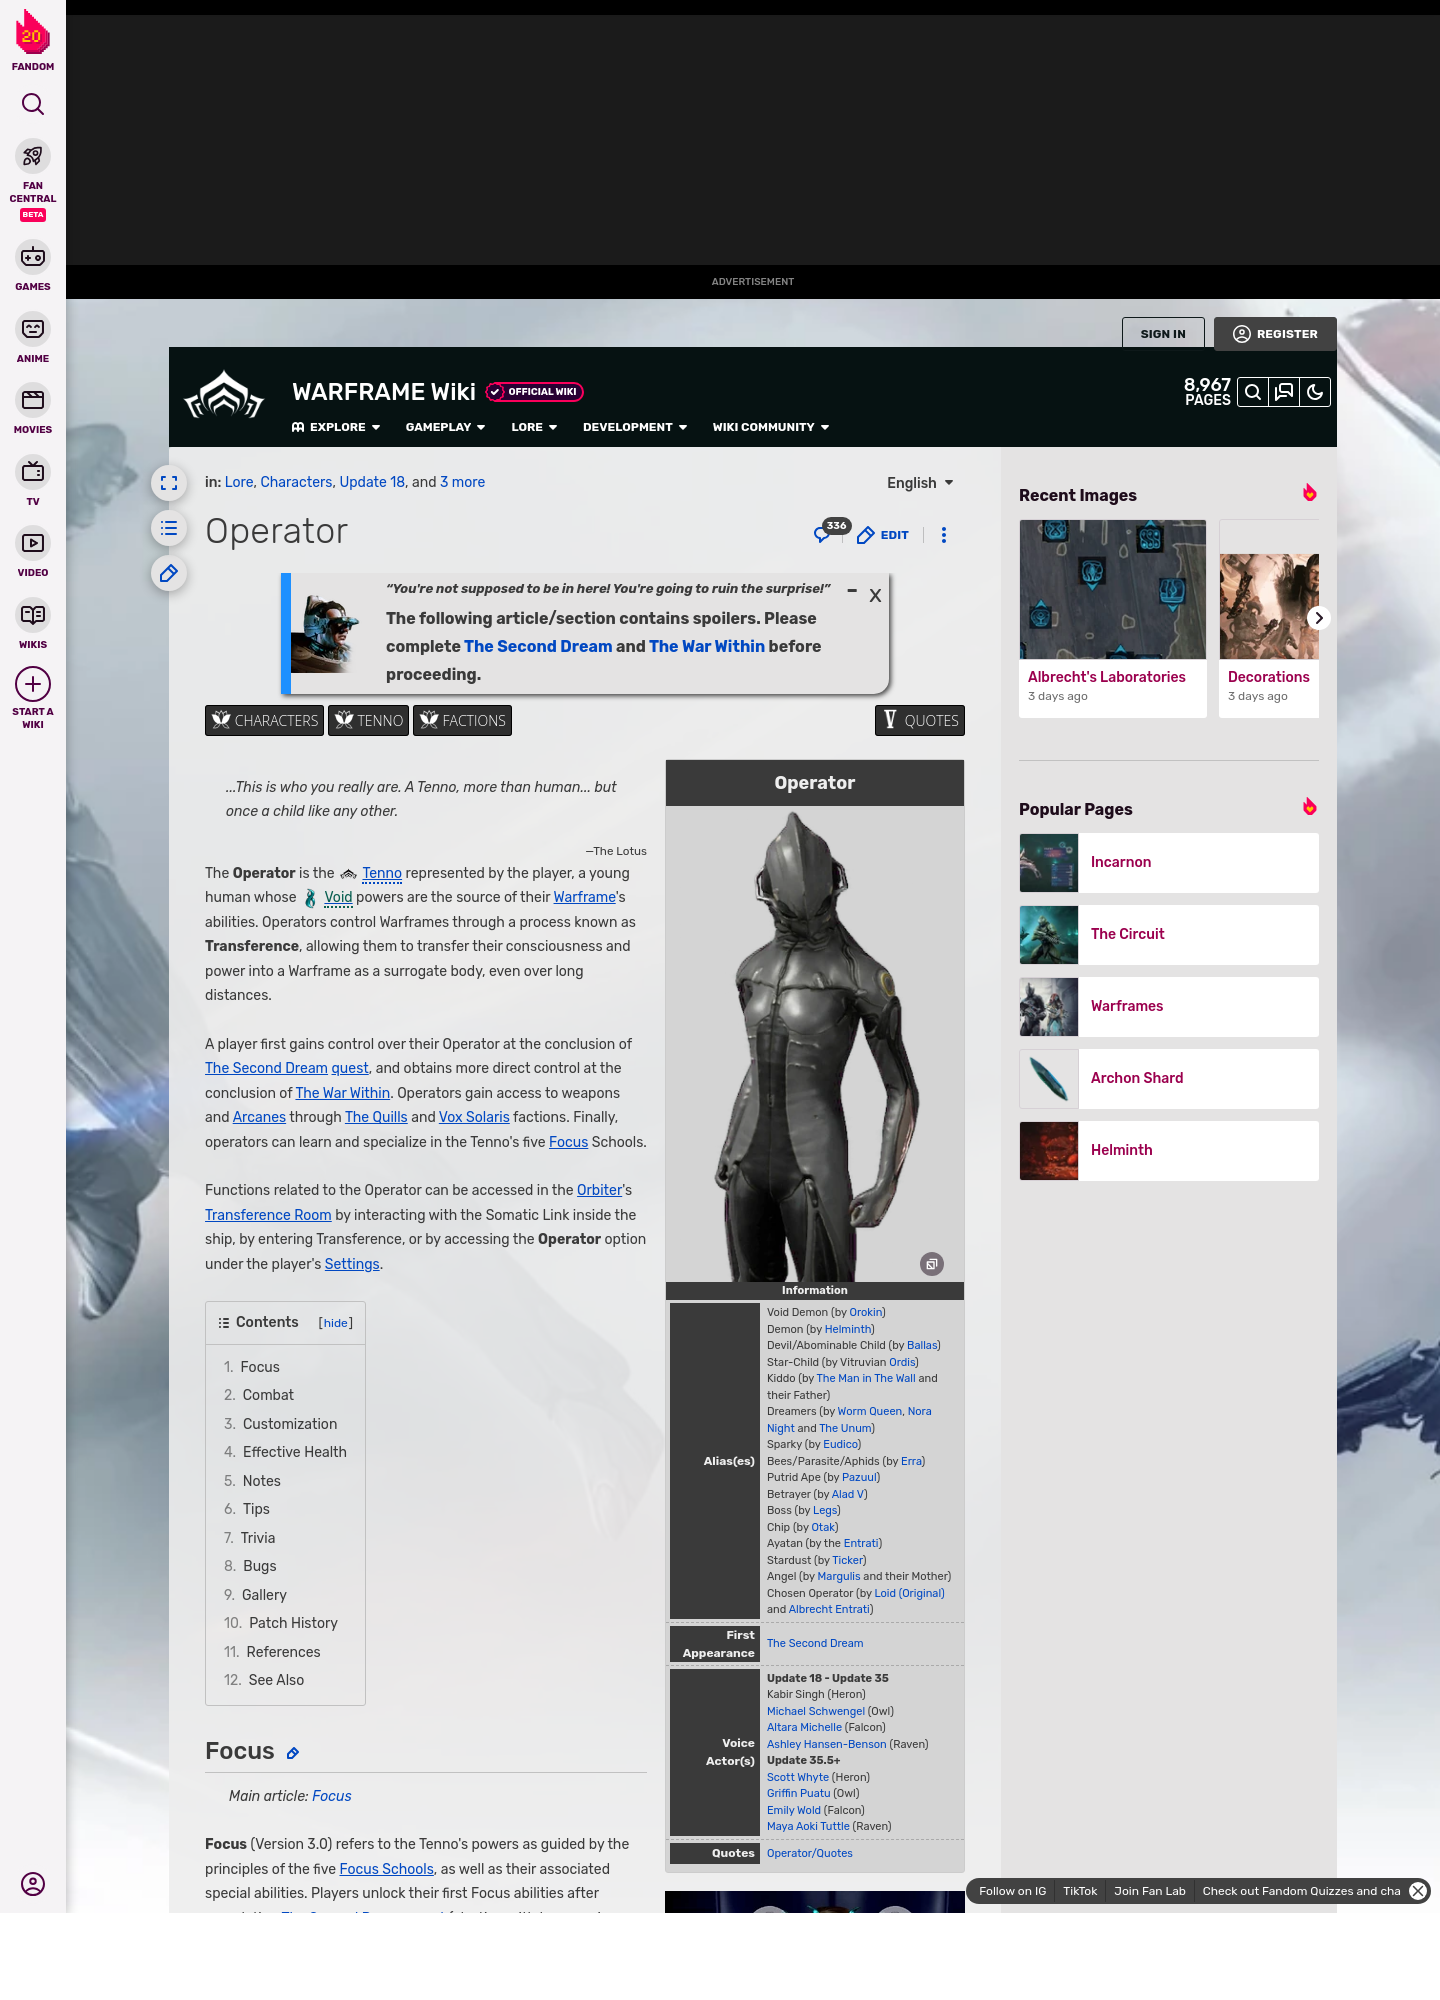Open the floating table of contents icon
1440x2000 pixels.
point(169,528)
